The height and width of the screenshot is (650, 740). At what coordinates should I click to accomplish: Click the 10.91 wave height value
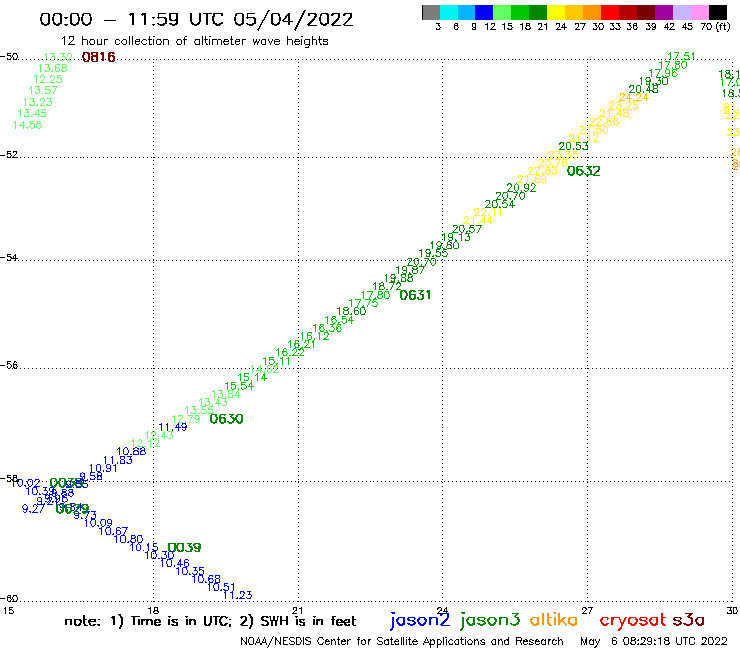tap(103, 468)
